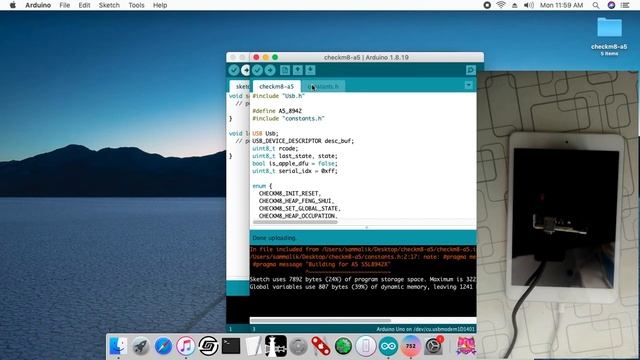Open System Preferences icon with red badge
640x360 pixels.
click(x=433, y=346)
